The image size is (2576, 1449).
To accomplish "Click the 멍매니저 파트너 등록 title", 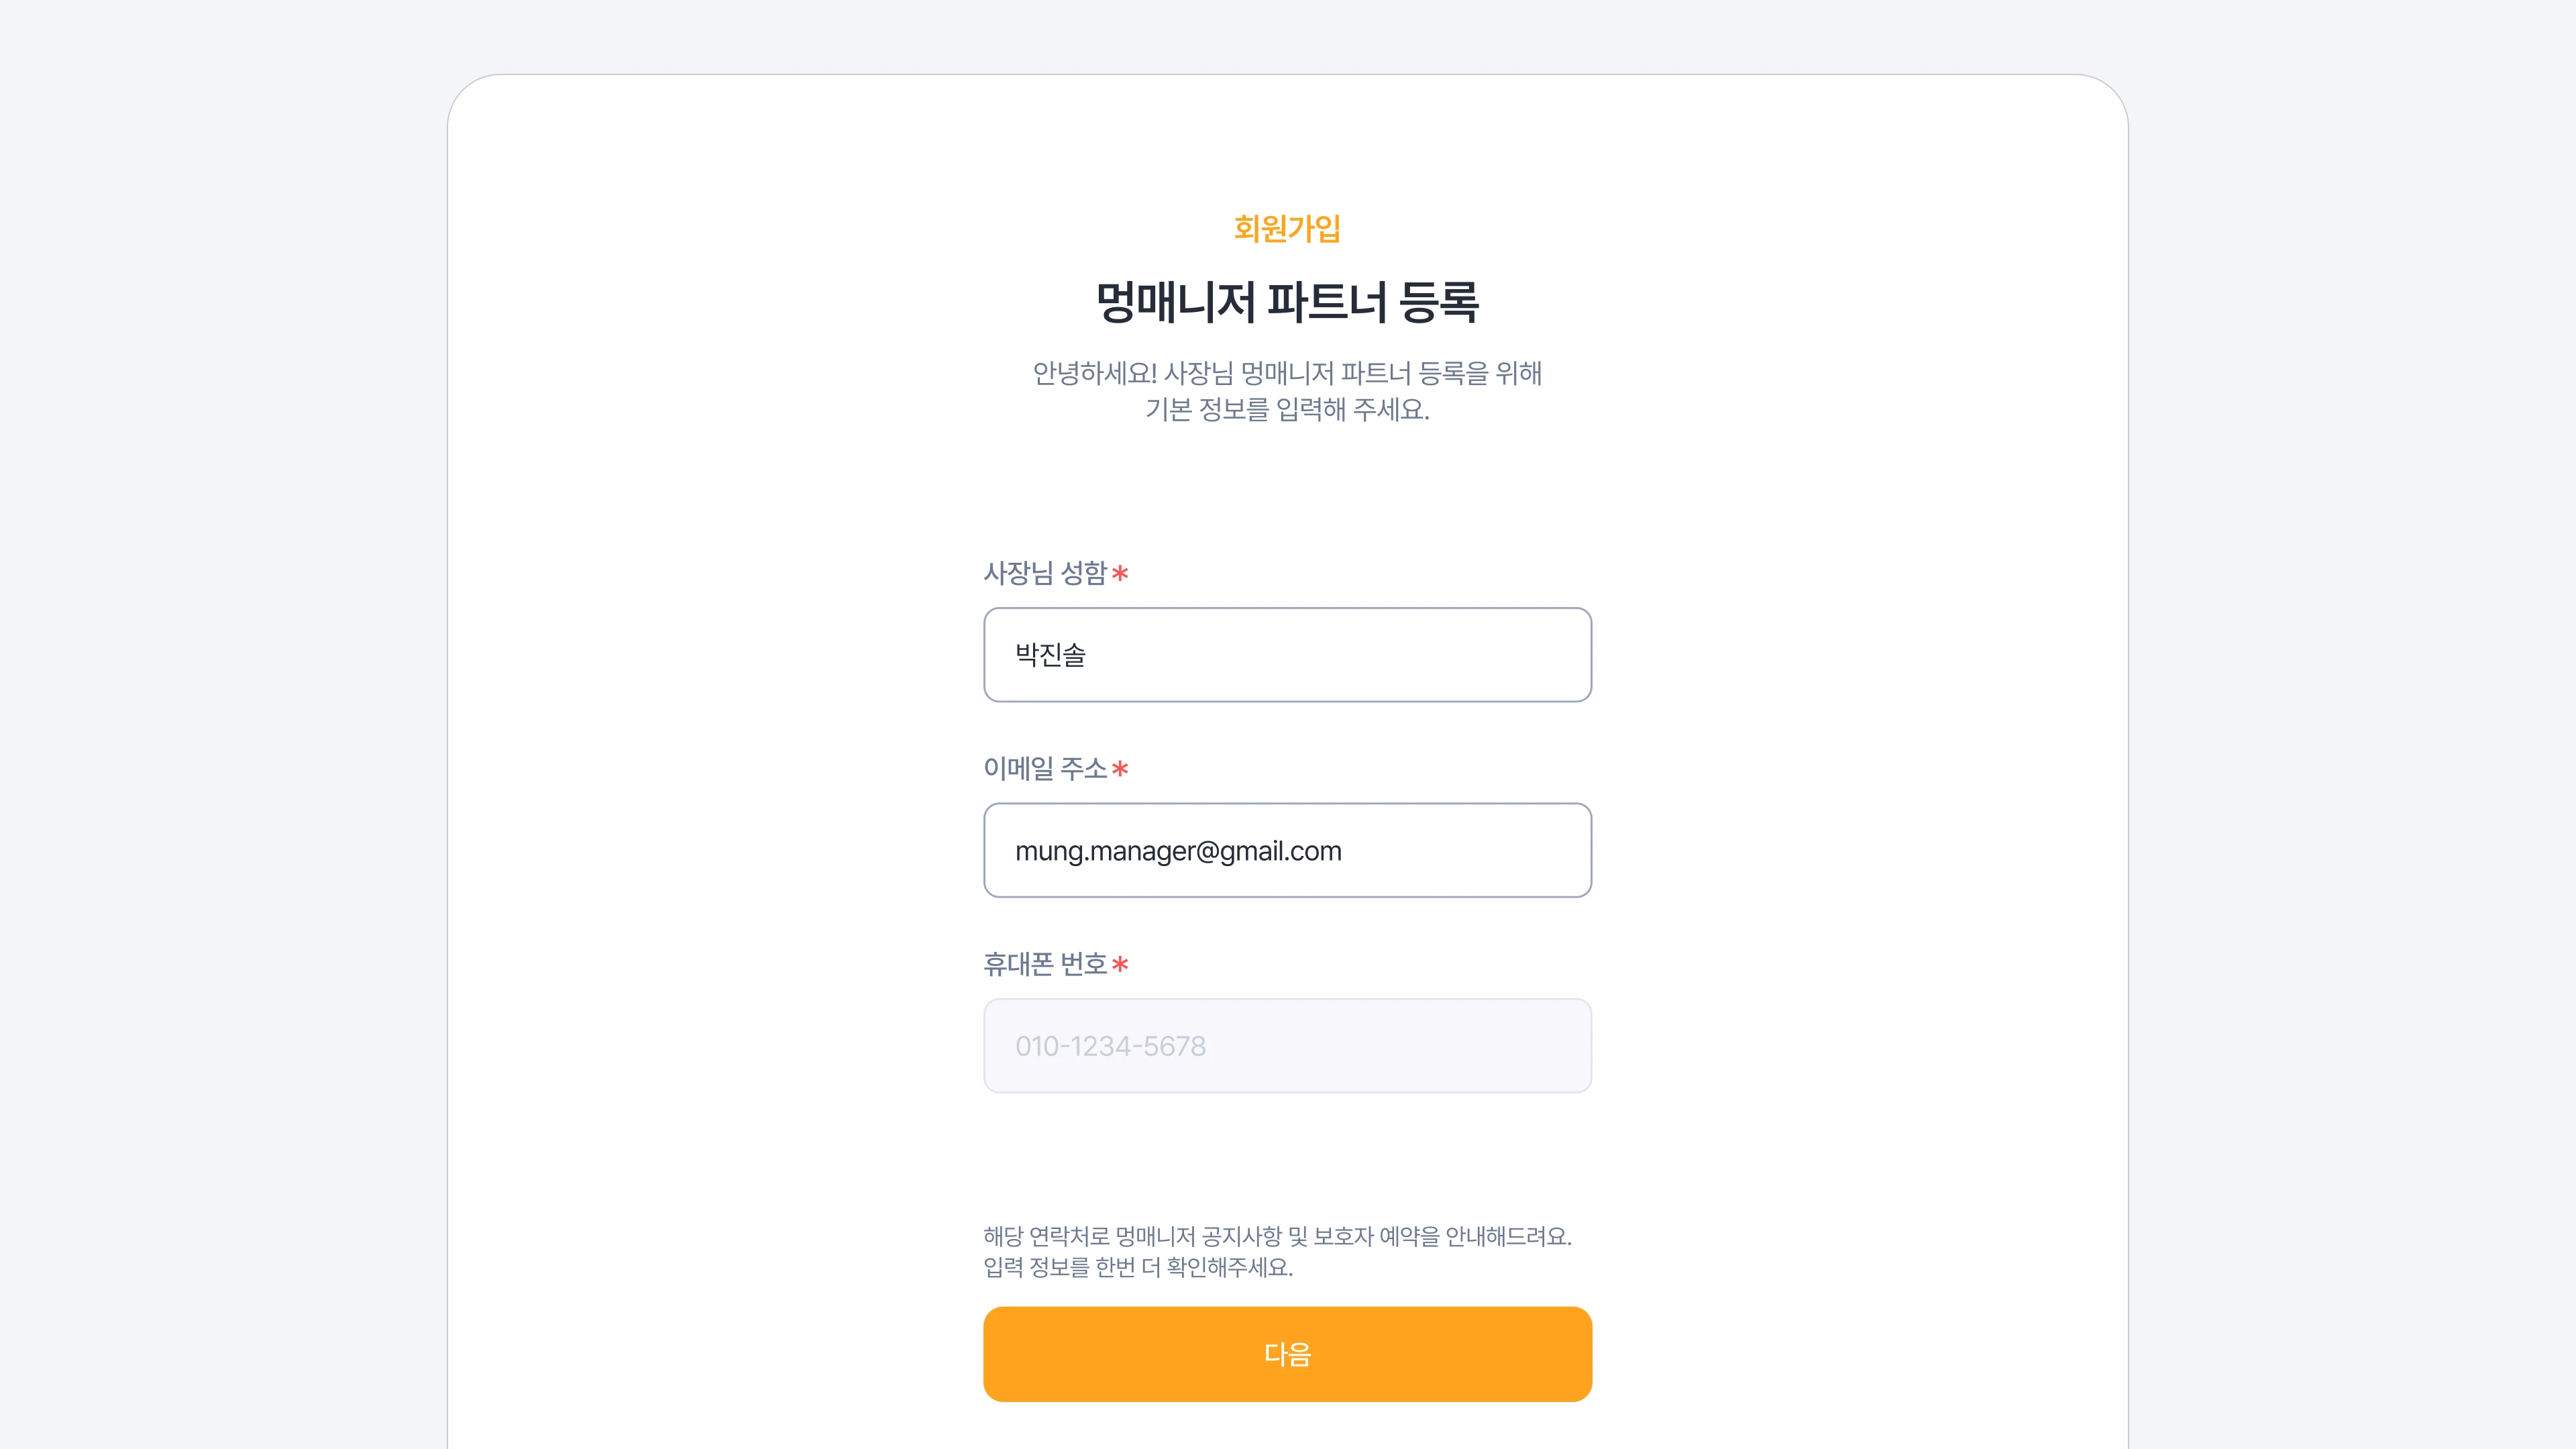I will [x=1287, y=301].
